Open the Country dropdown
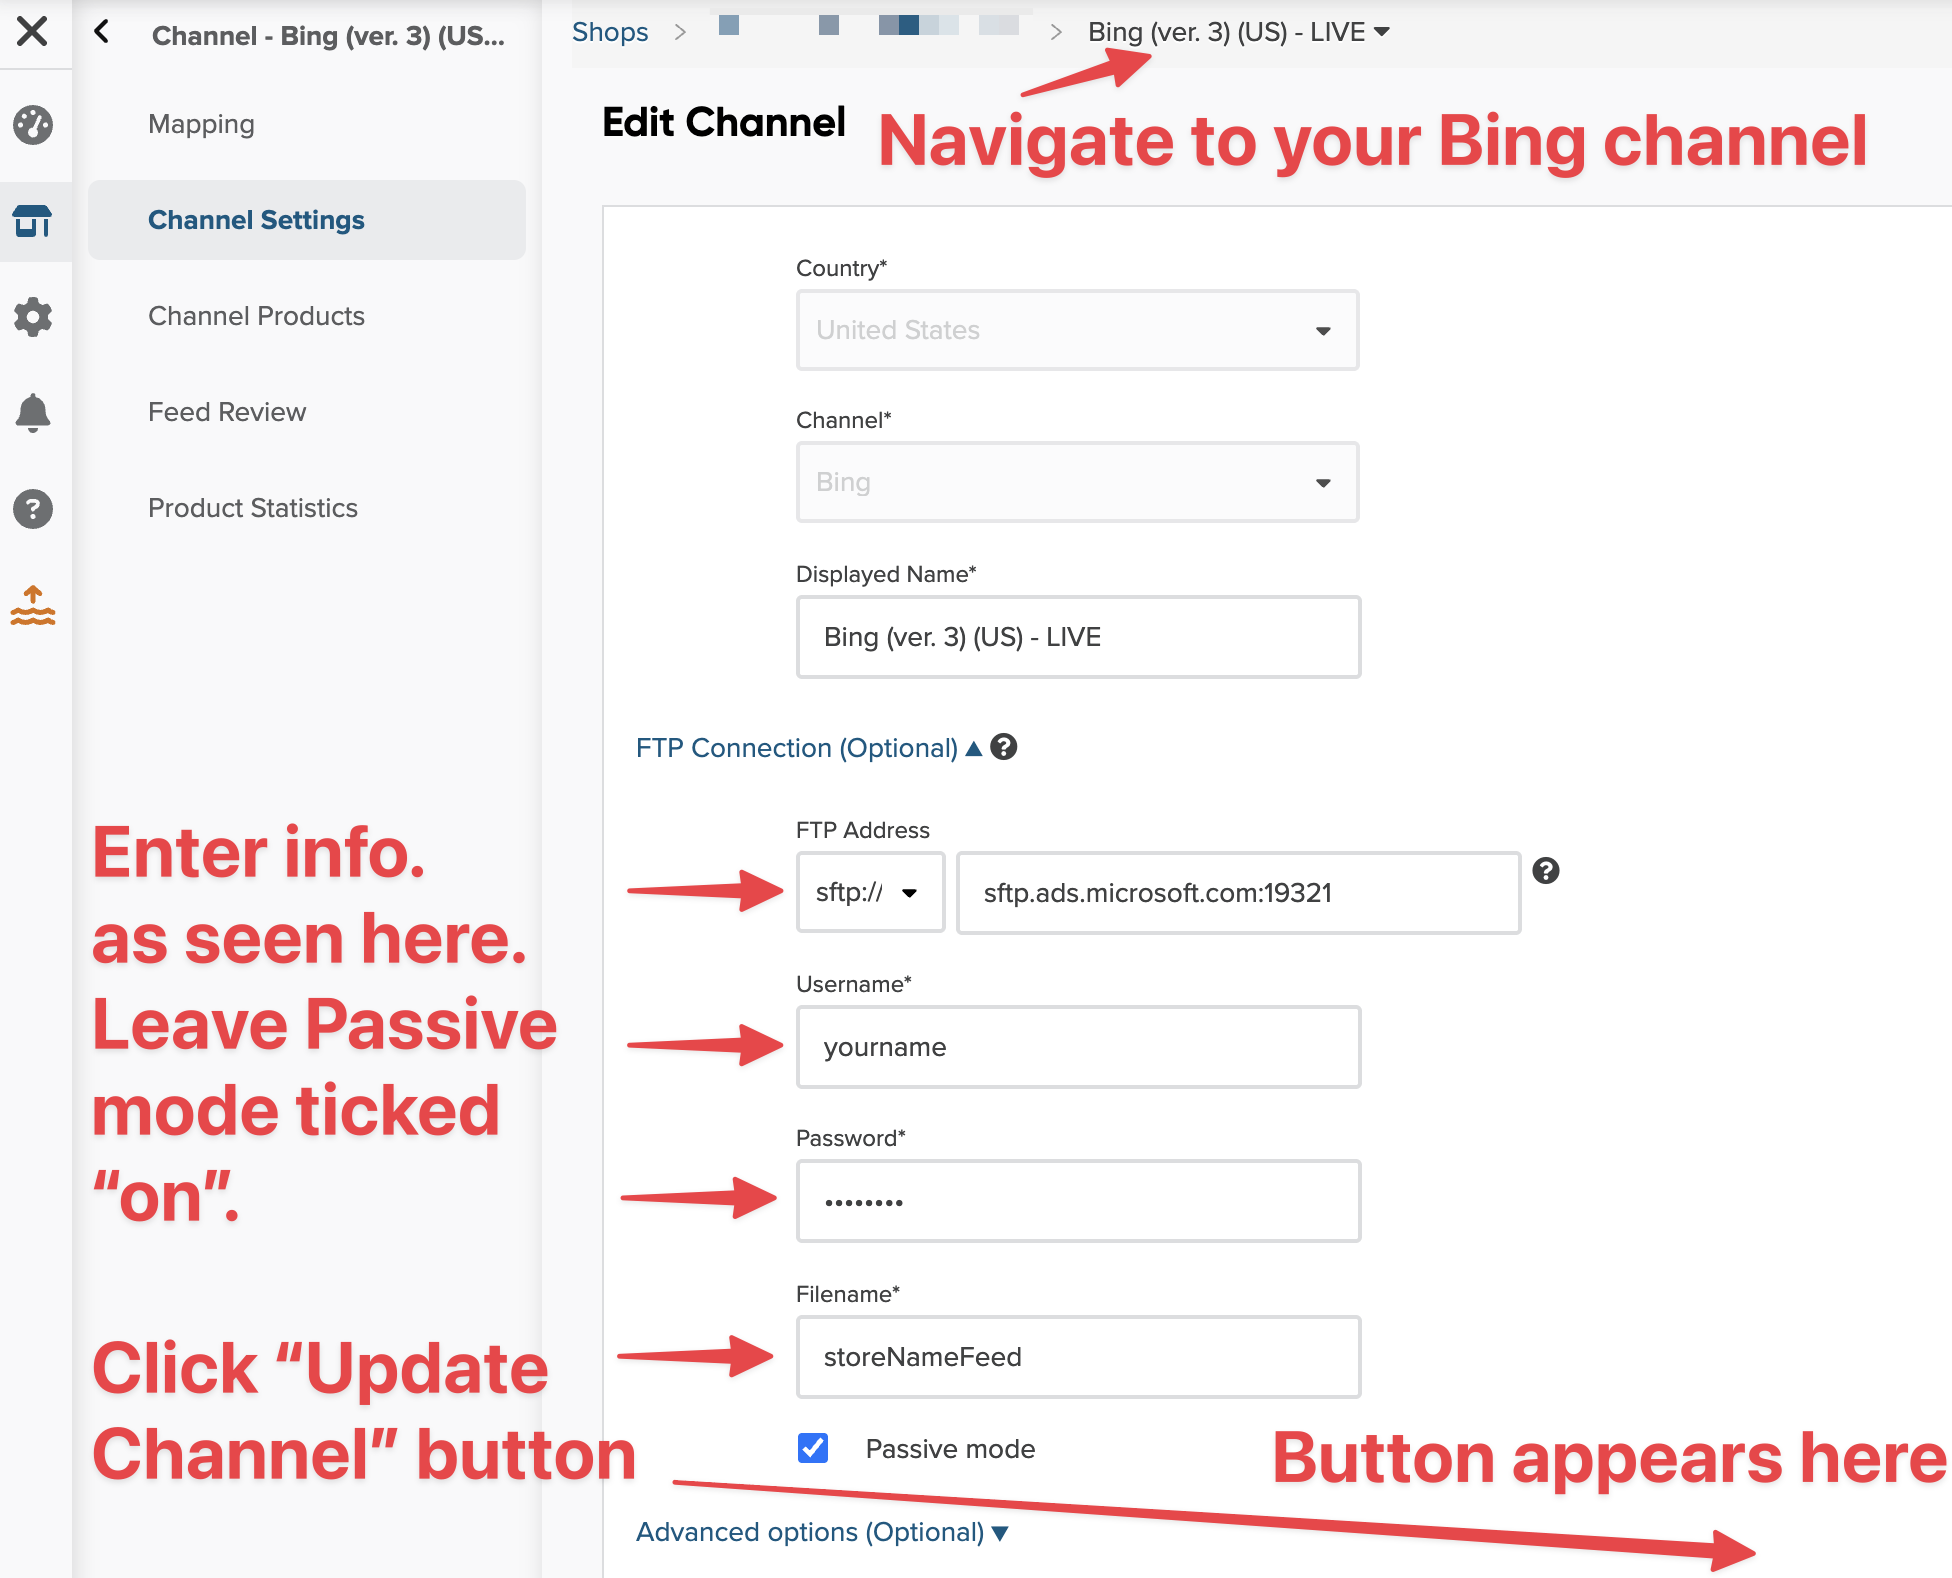1952x1578 pixels. pos(1077,330)
